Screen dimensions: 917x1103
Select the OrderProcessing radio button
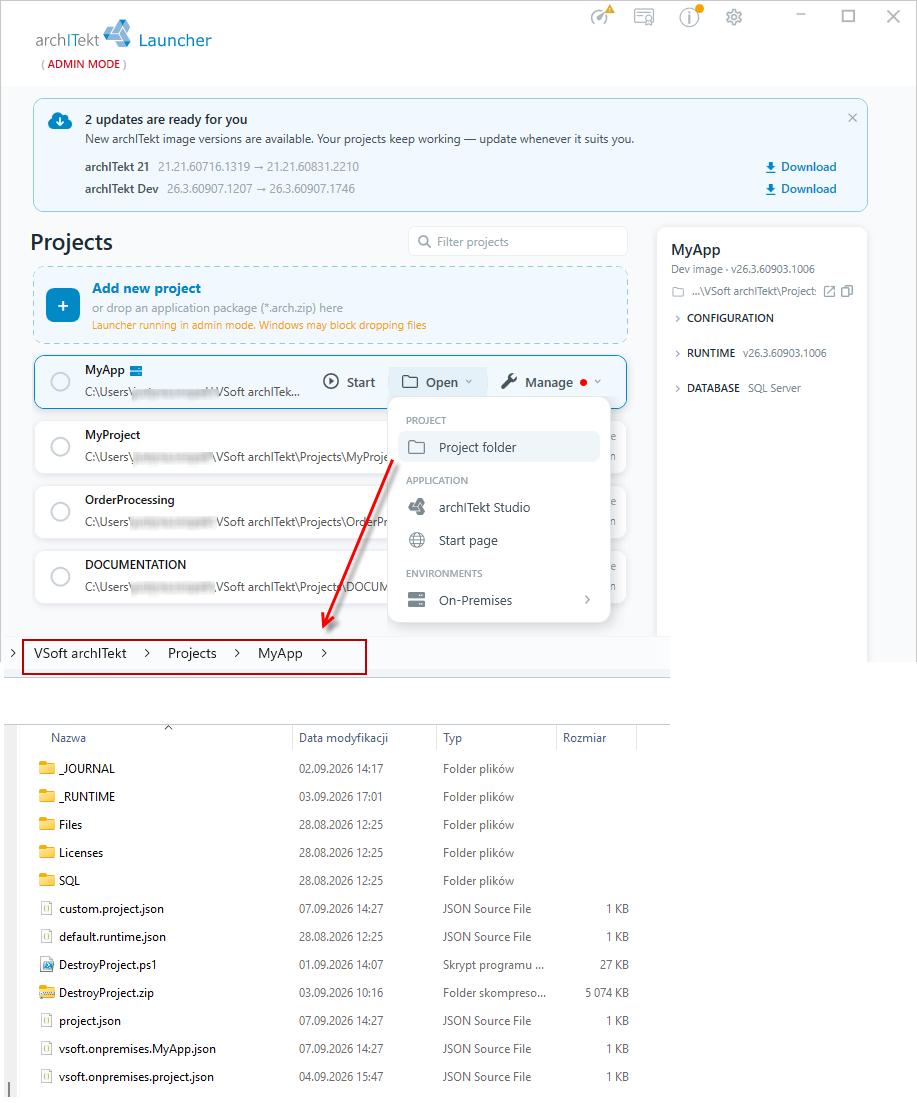[60, 511]
